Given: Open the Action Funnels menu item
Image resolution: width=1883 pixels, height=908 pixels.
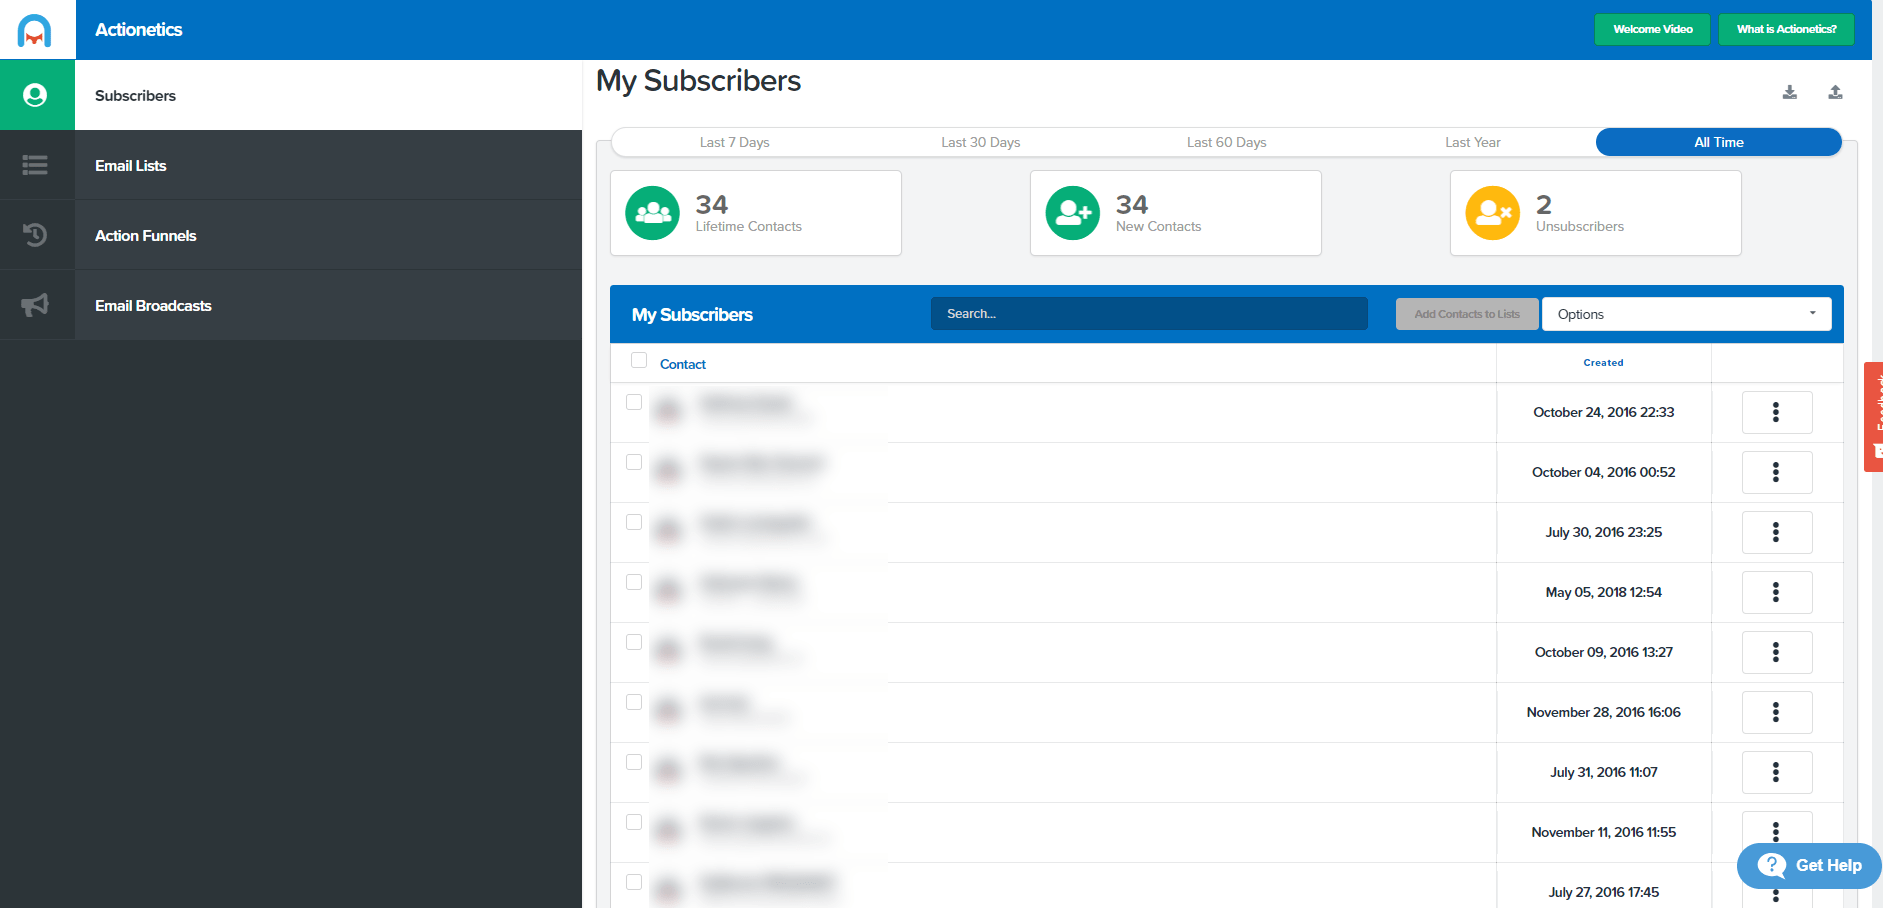Looking at the screenshot, I should (x=328, y=235).
